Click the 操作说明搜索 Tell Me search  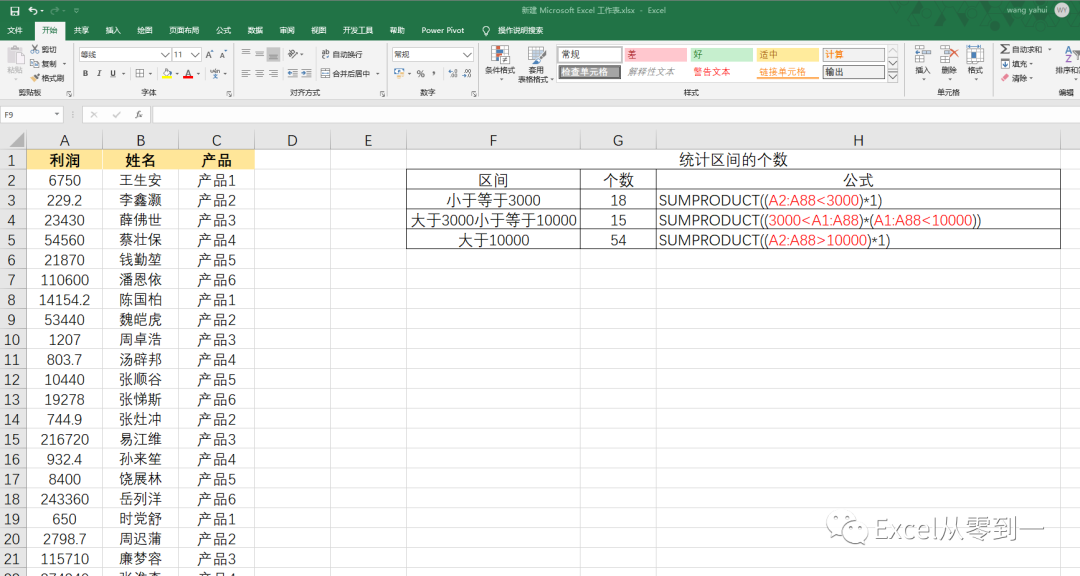[513, 30]
